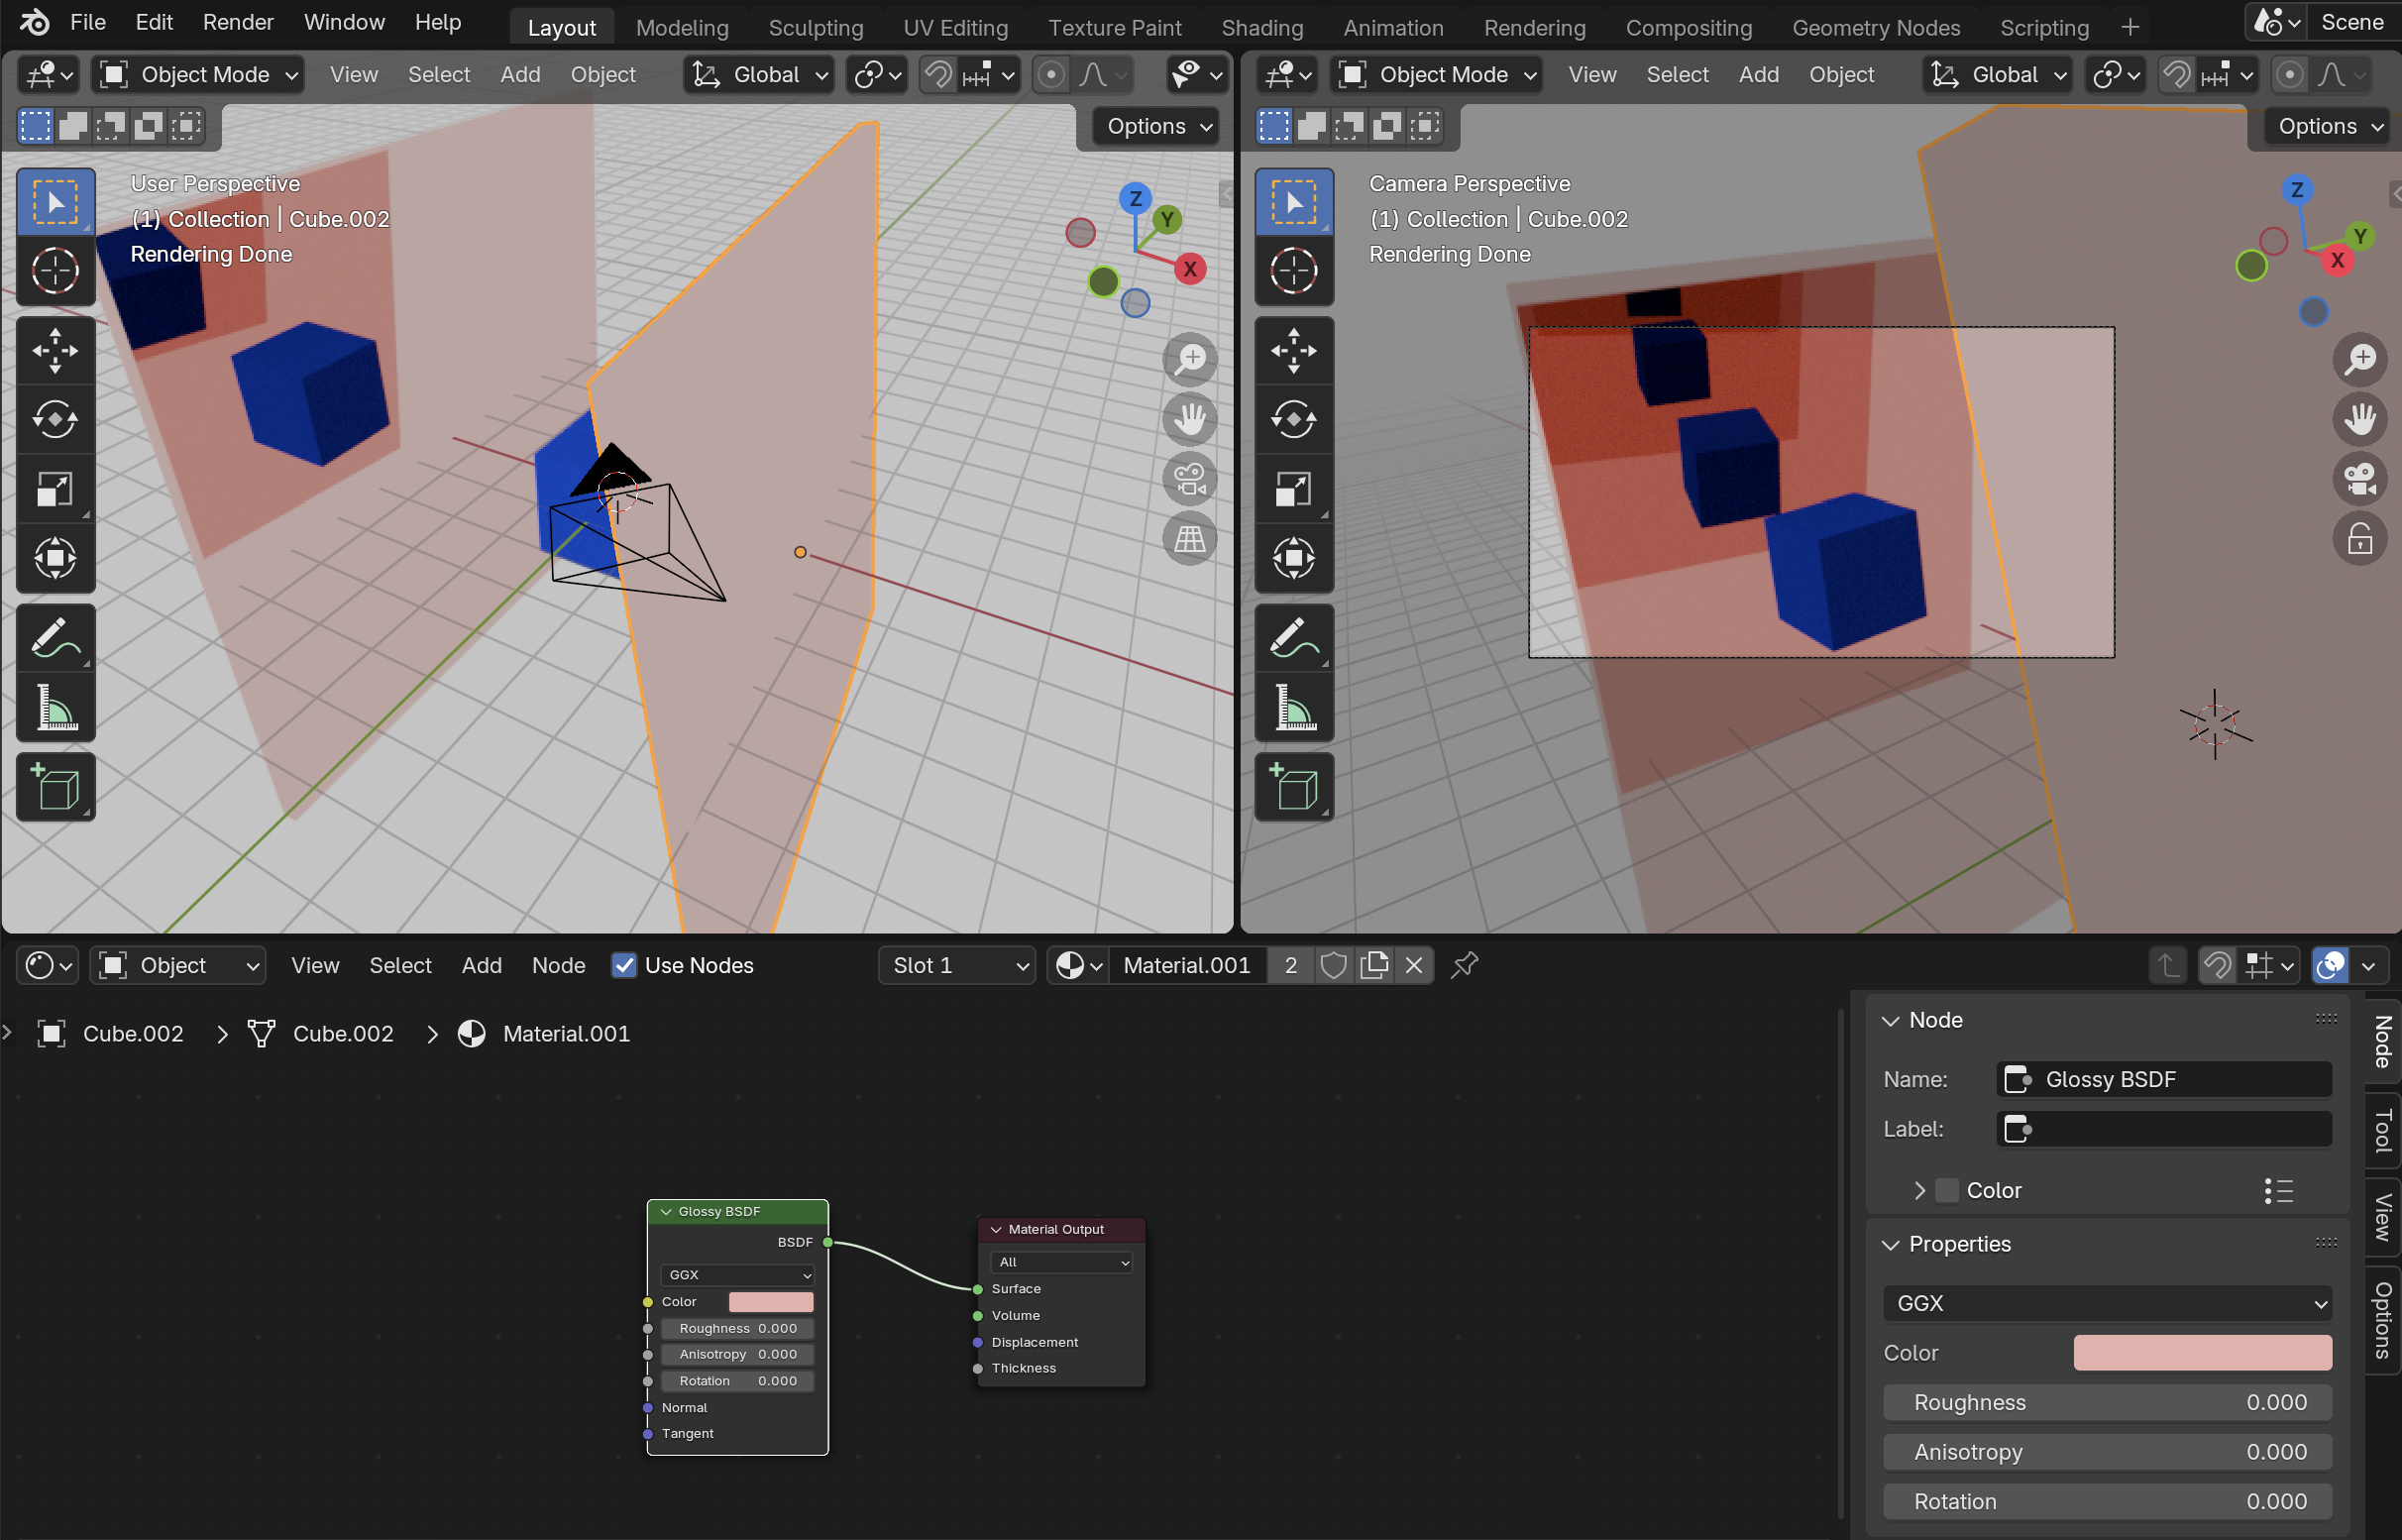This screenshot has width=2402, height=1540.
Task: Switch to the Shading workspace tab
Action: [x=1262, y=28]
